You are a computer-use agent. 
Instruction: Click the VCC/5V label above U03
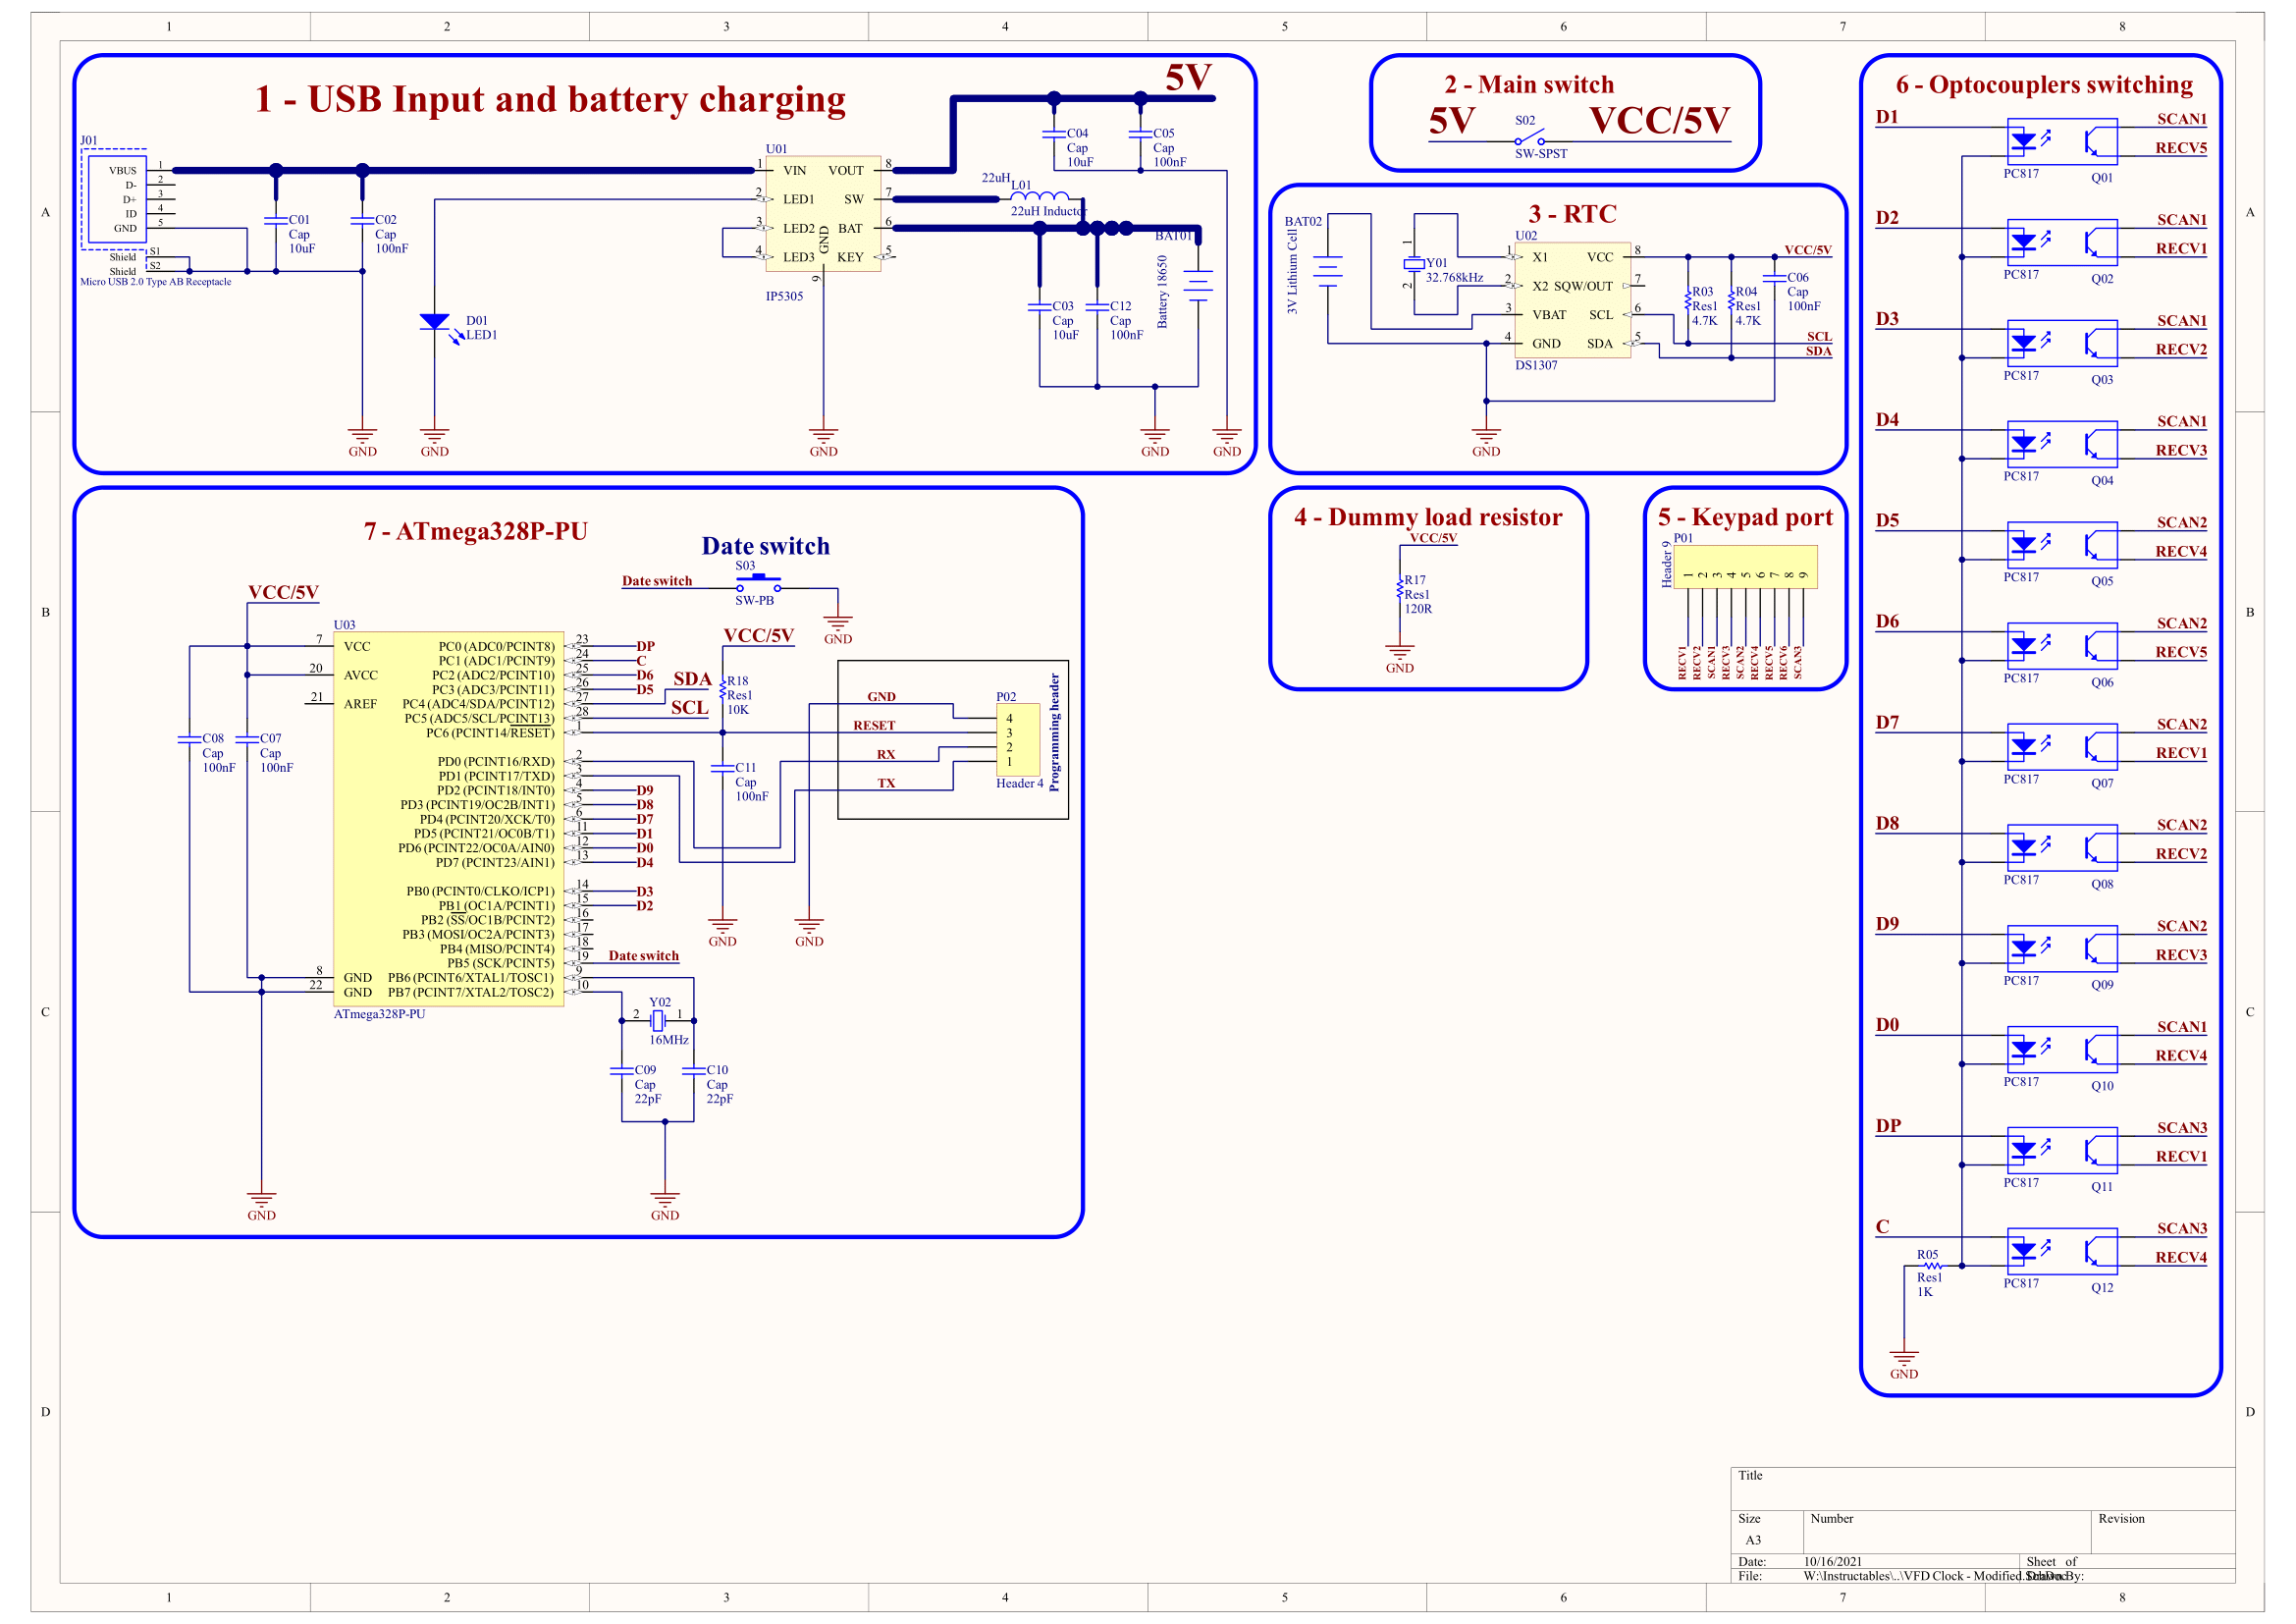[283, 592]
